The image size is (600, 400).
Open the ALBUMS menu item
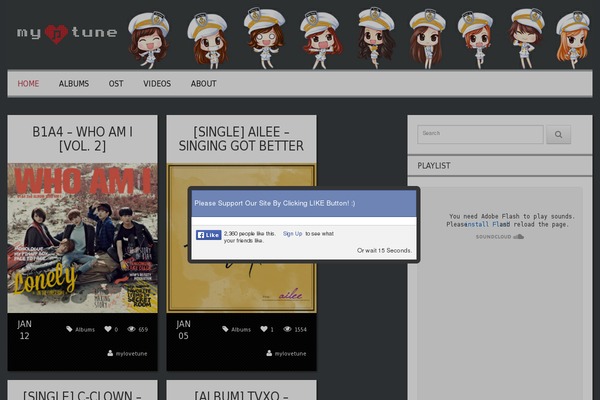(73, 83)
